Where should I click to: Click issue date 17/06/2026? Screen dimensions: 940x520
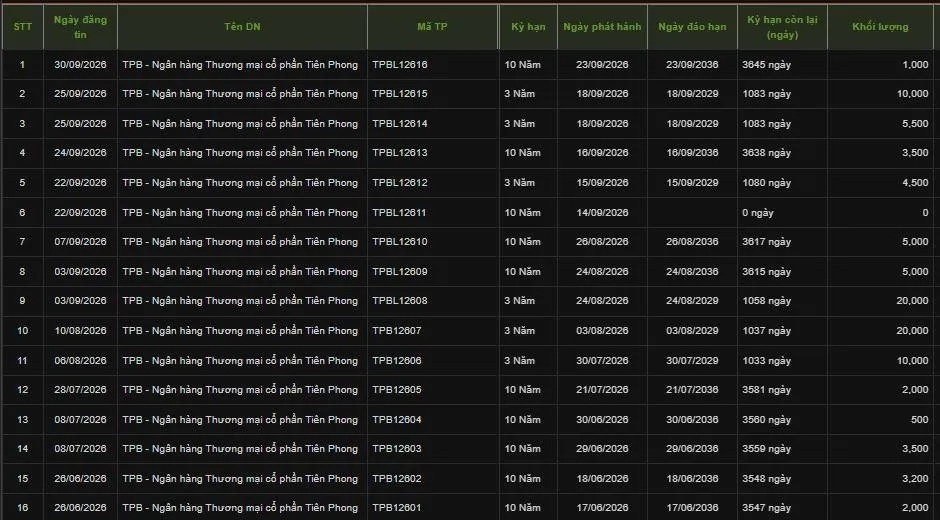coord(602,508)
